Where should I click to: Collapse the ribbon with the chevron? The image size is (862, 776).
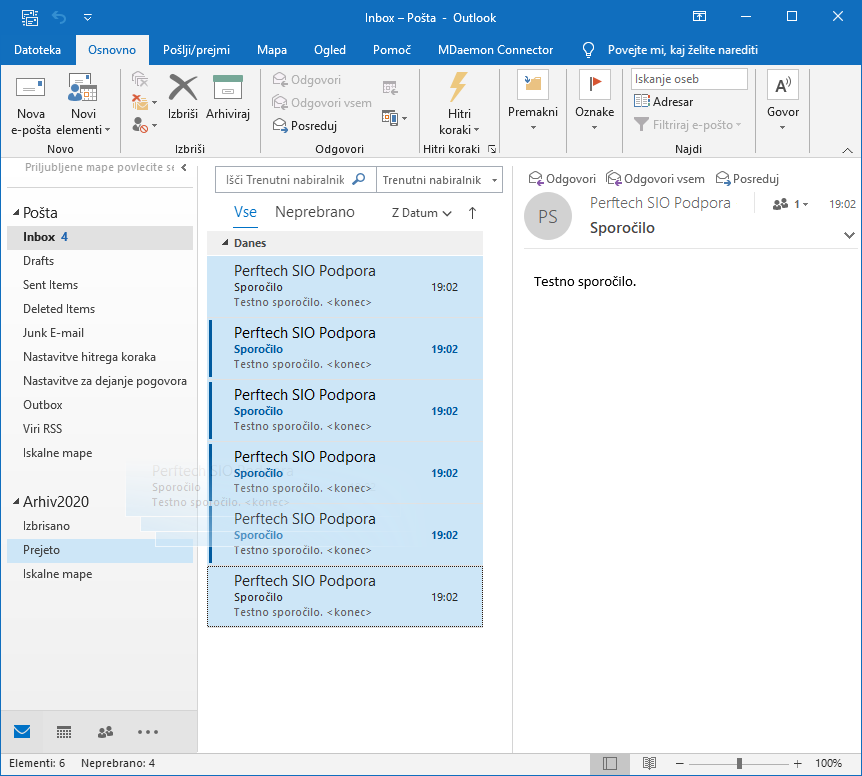[848, 150]
